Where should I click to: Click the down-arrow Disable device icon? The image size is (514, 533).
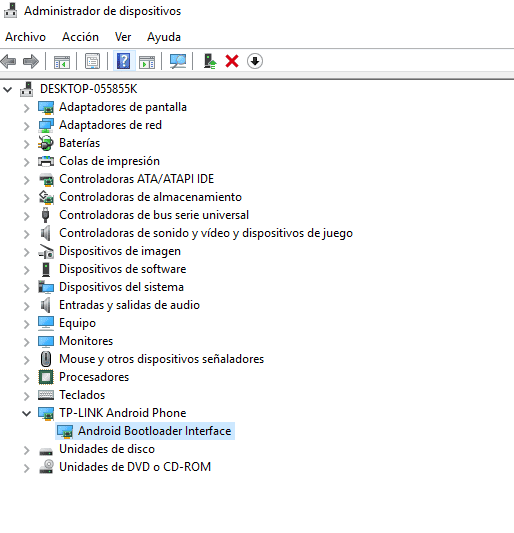(255, 62)
